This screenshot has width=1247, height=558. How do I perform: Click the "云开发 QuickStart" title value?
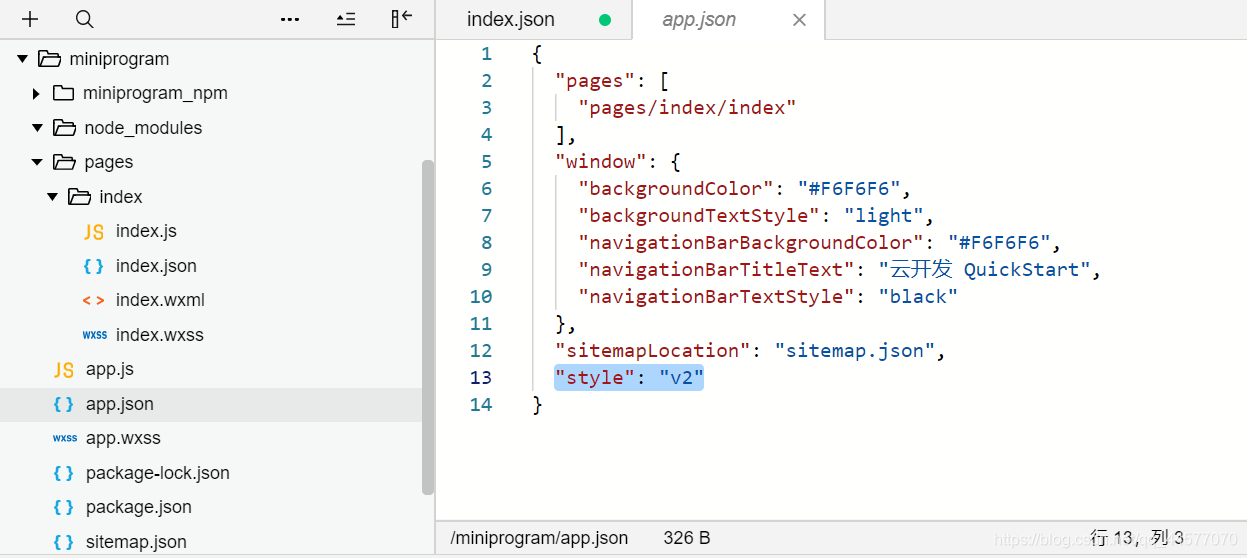point(984,270)
